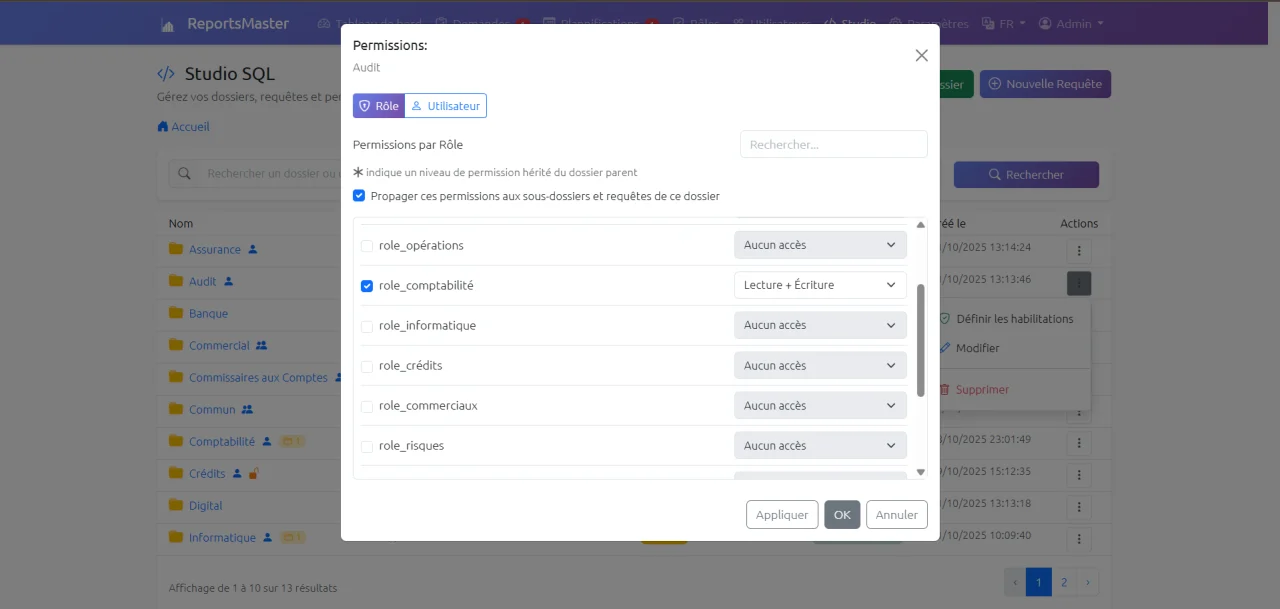Open the actions kebab for Assurance row
Screen dimensions: 1280x609
click(x=1078, y=249)
